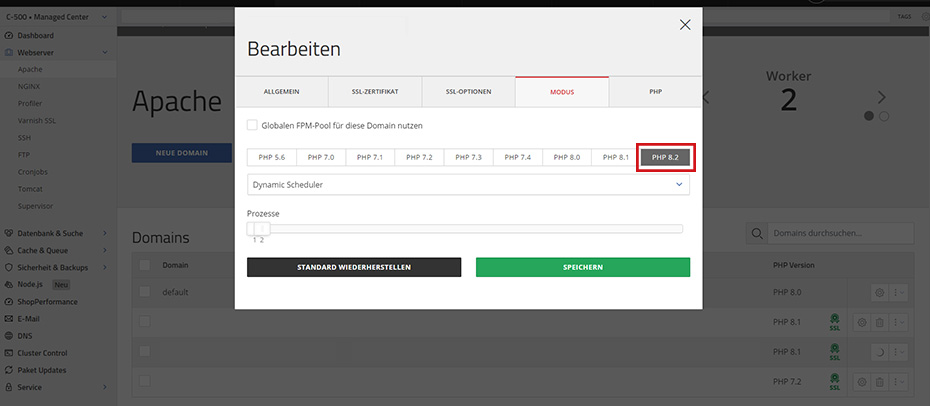Click STANDARD WIEDERHERSTELLEN to reset defaults
This screenshot has height=406, width=930.
354,267
